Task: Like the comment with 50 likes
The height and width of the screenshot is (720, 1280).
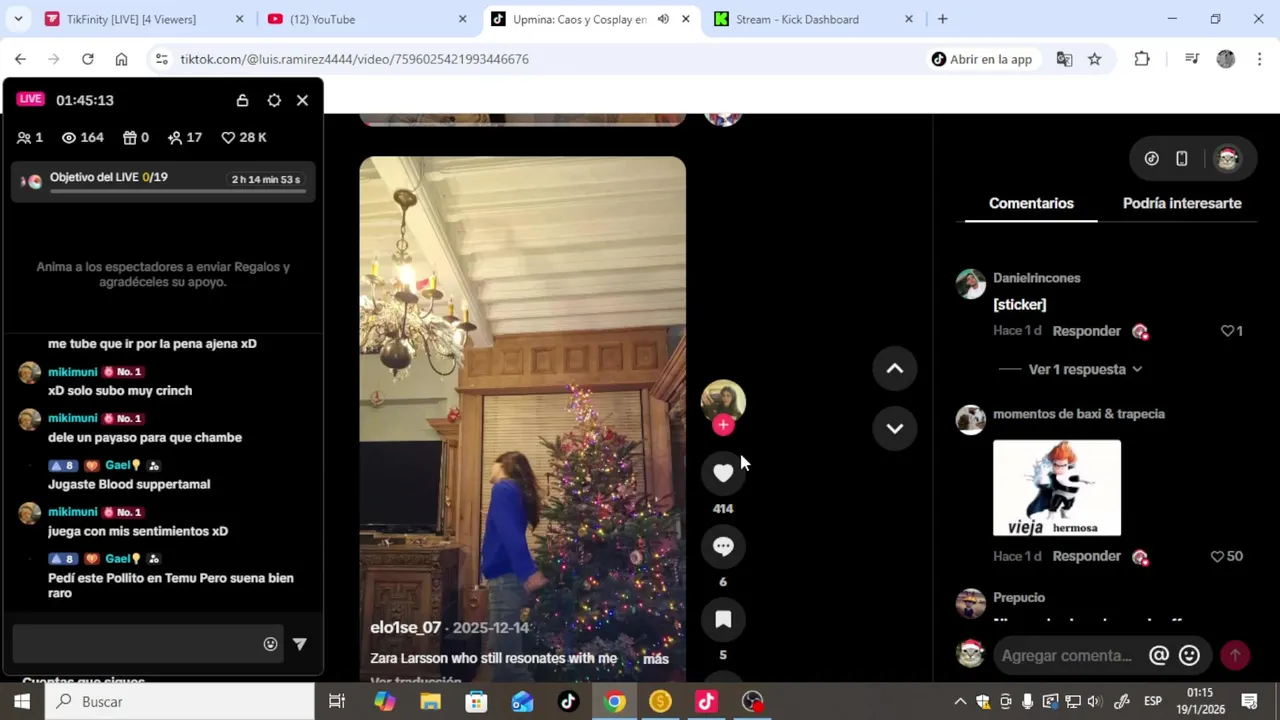Action: click(1217, 556)
